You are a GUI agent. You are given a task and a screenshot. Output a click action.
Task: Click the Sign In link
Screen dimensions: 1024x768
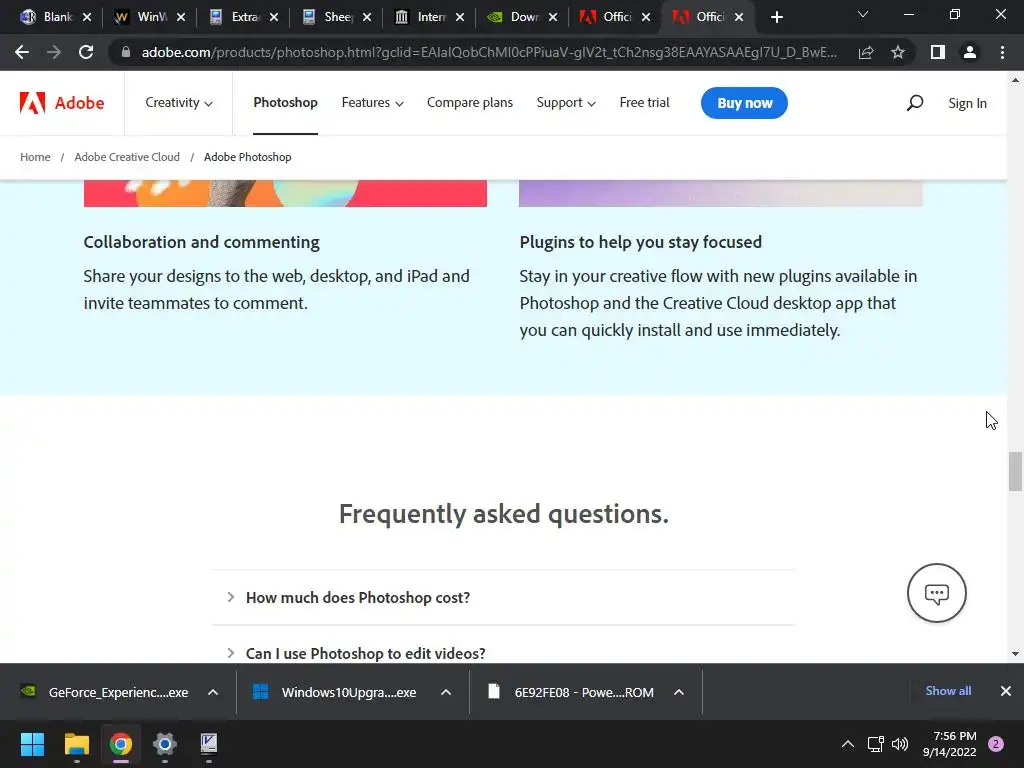(967, 103)
